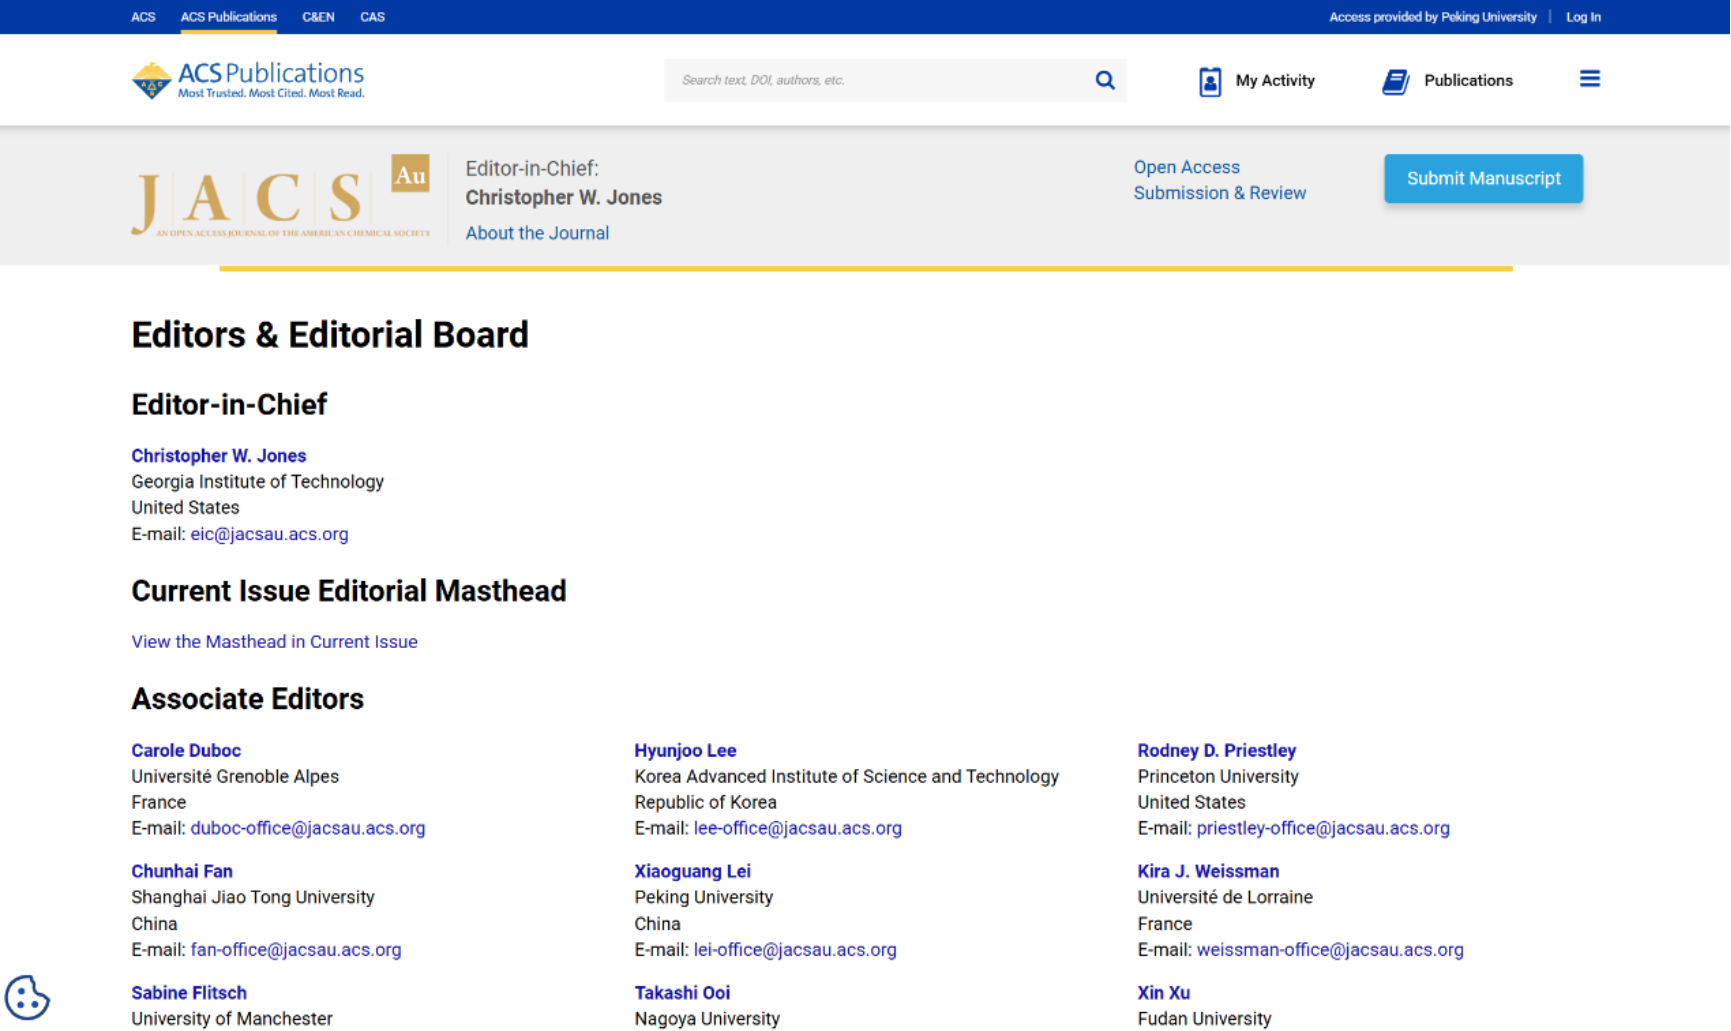The image size is (1731, 1031).
Task: Switch to the CAS top navigation tab
Action: 372,17
